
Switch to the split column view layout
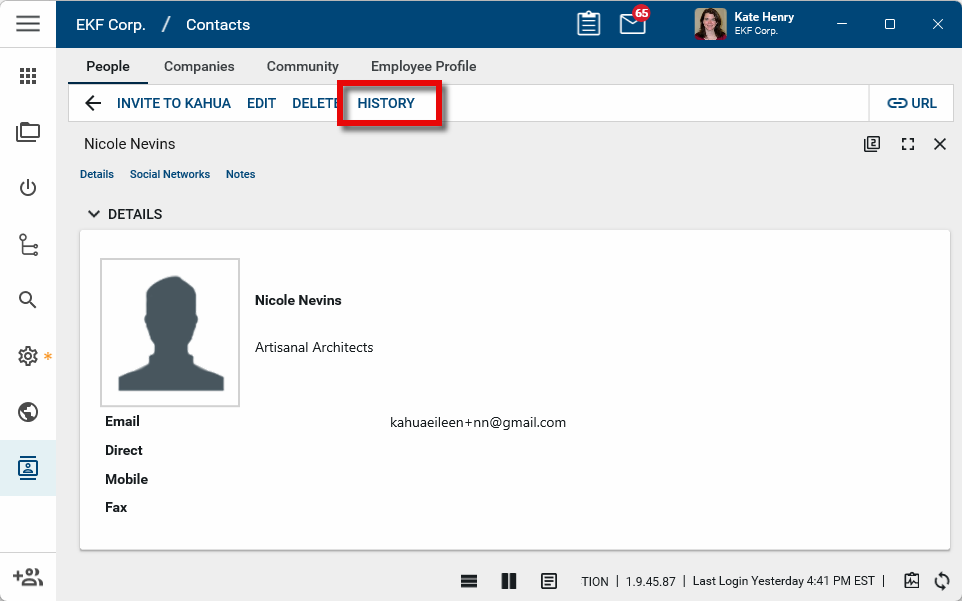(x=509, y=581)
